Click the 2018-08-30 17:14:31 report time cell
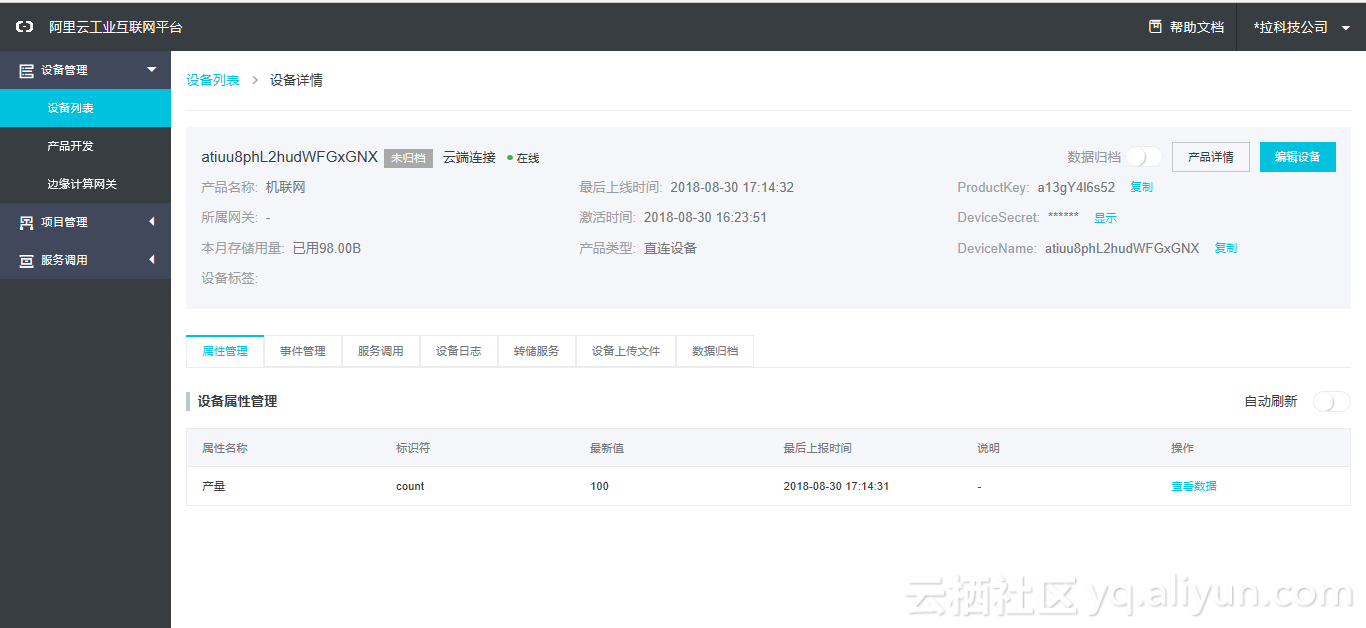 (837, 486)
